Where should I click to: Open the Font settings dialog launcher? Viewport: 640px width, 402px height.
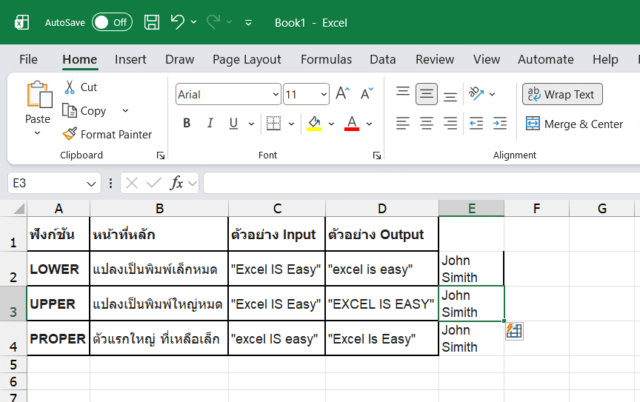point(377,155)
